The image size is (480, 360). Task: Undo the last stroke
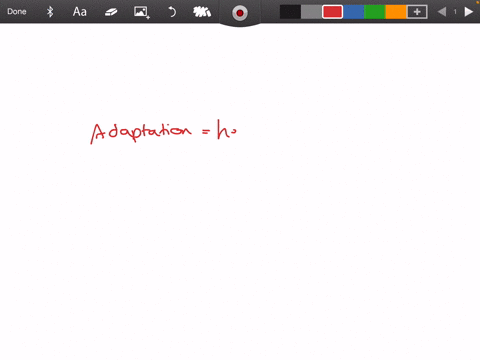(x=172, y=12)
